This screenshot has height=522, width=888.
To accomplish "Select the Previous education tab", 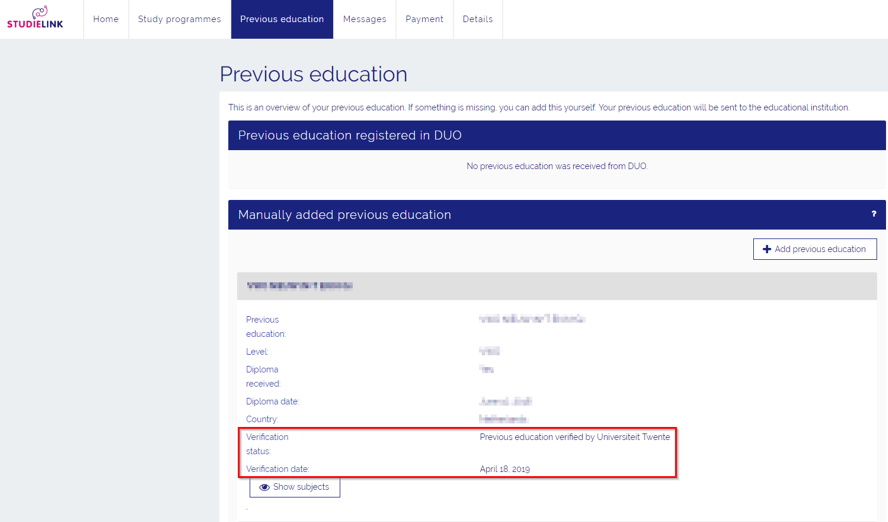I will 282,19.
